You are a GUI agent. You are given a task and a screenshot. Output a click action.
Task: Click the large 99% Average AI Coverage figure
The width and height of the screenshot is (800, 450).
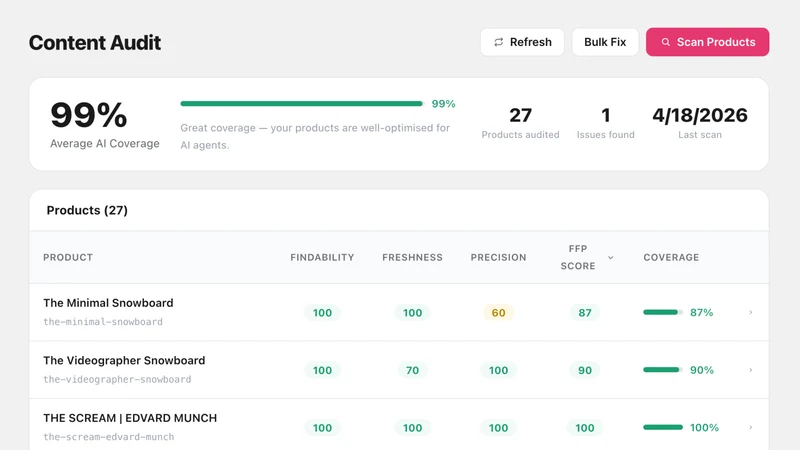click(x=89, y=115)
